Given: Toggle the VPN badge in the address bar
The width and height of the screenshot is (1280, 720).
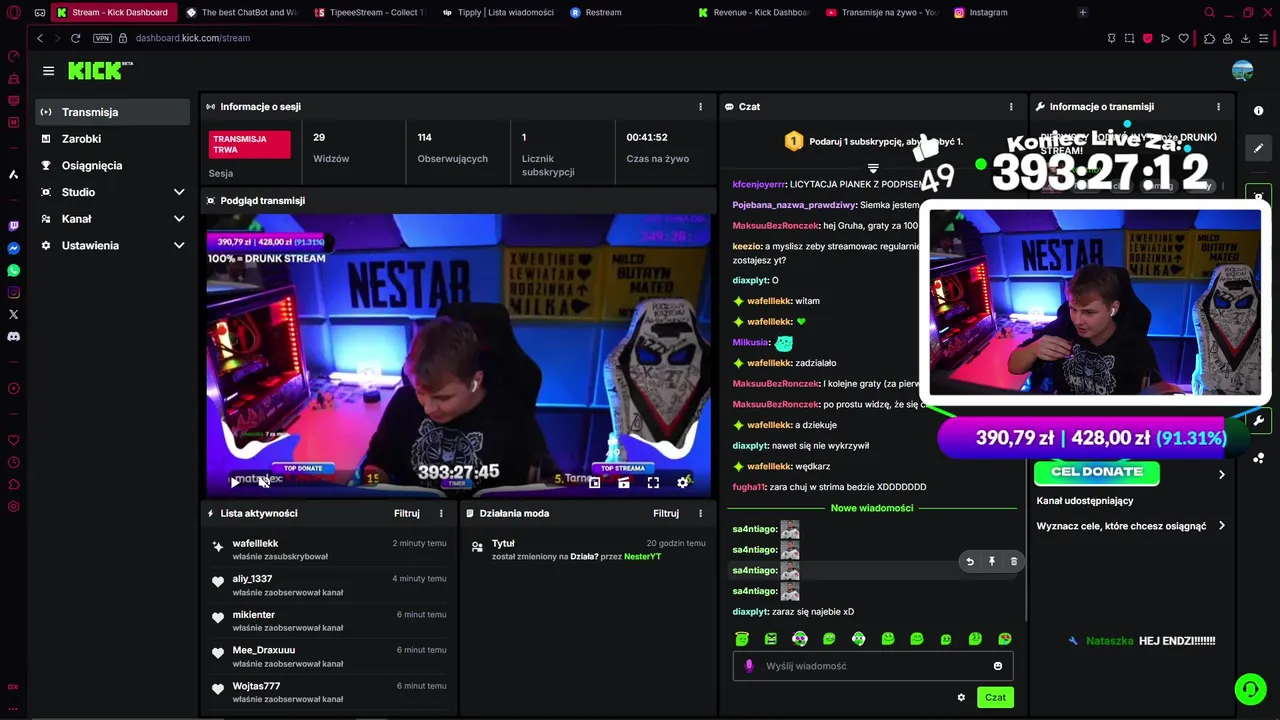Looking at the screenshot, I should click(x=102, y=38).
